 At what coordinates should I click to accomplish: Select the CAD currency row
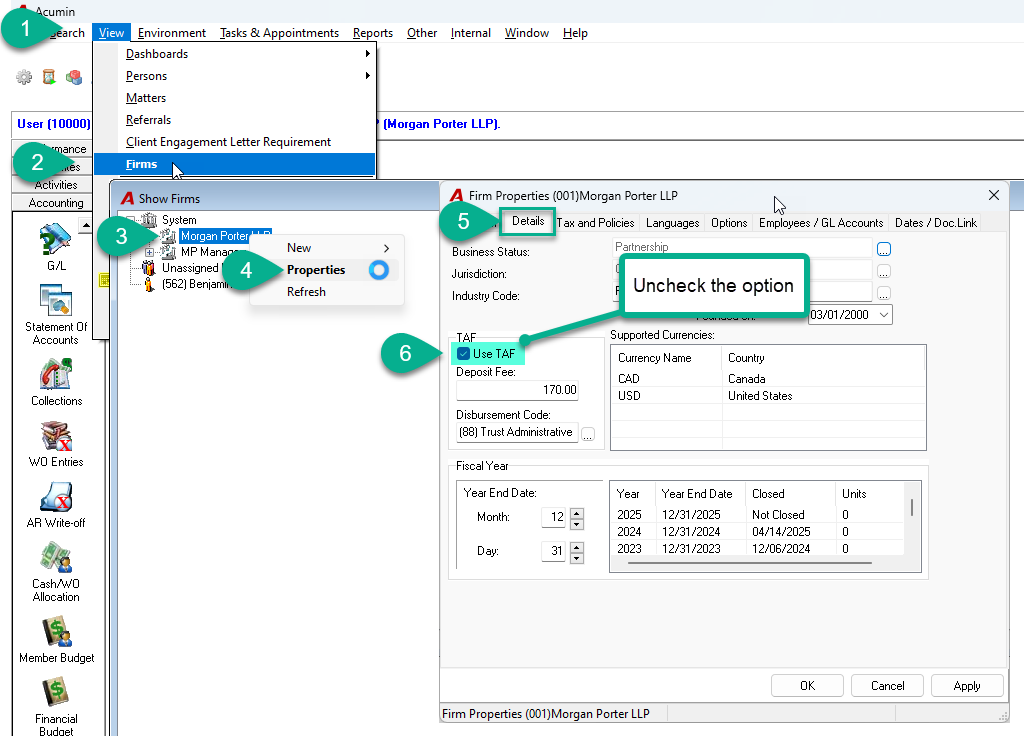(768, 379)
